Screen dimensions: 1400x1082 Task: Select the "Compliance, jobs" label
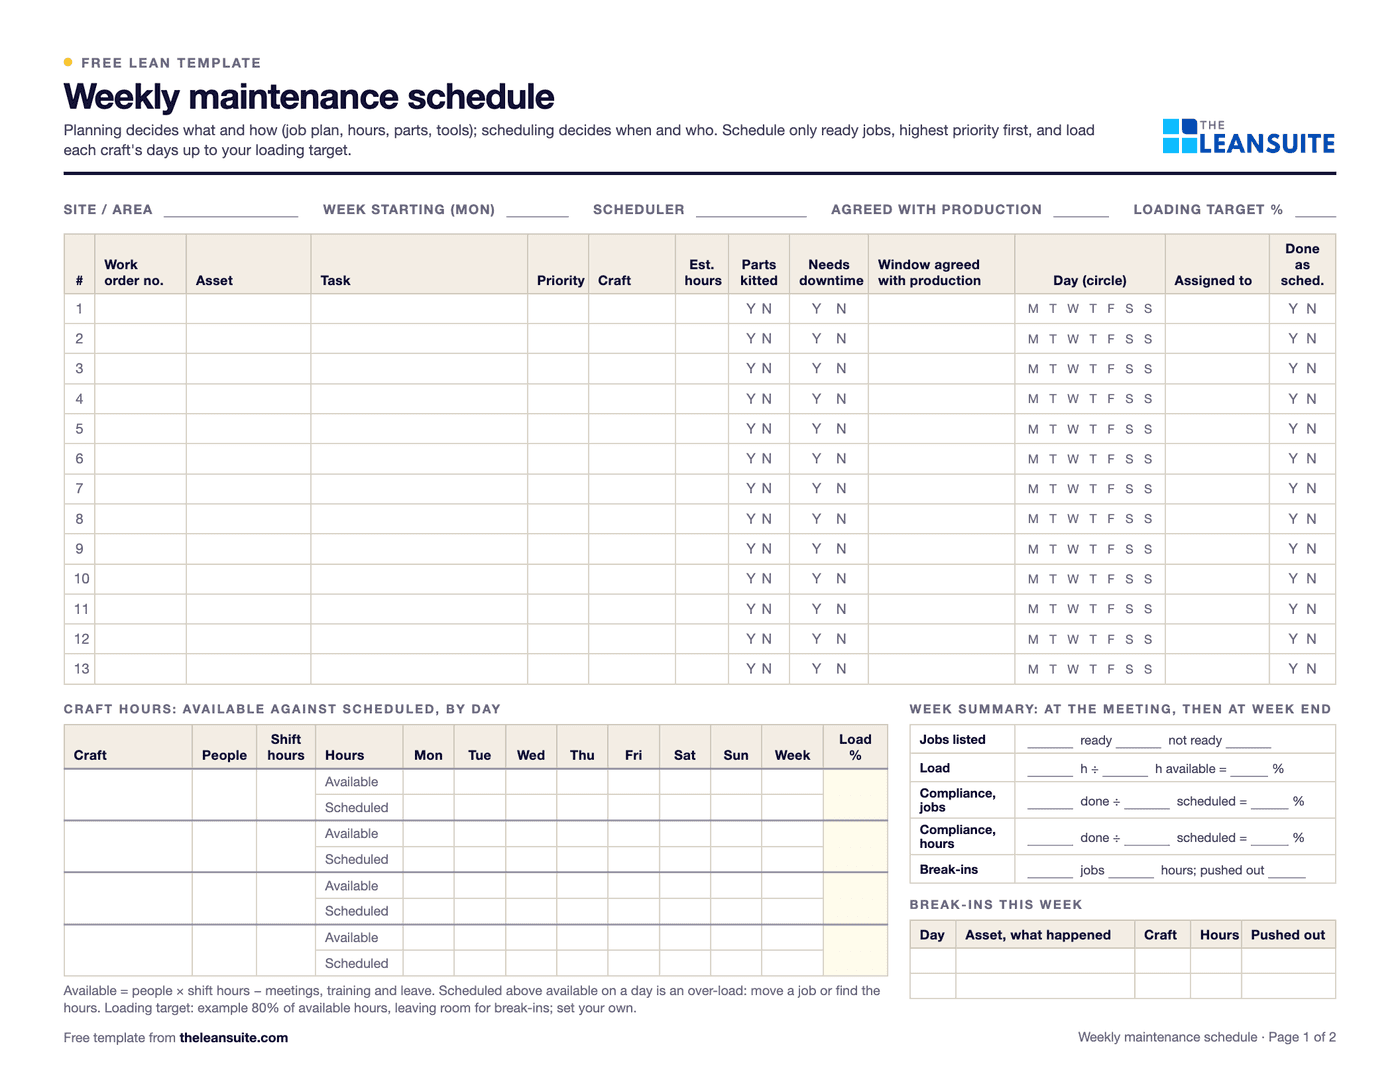[x=958, y=800]
